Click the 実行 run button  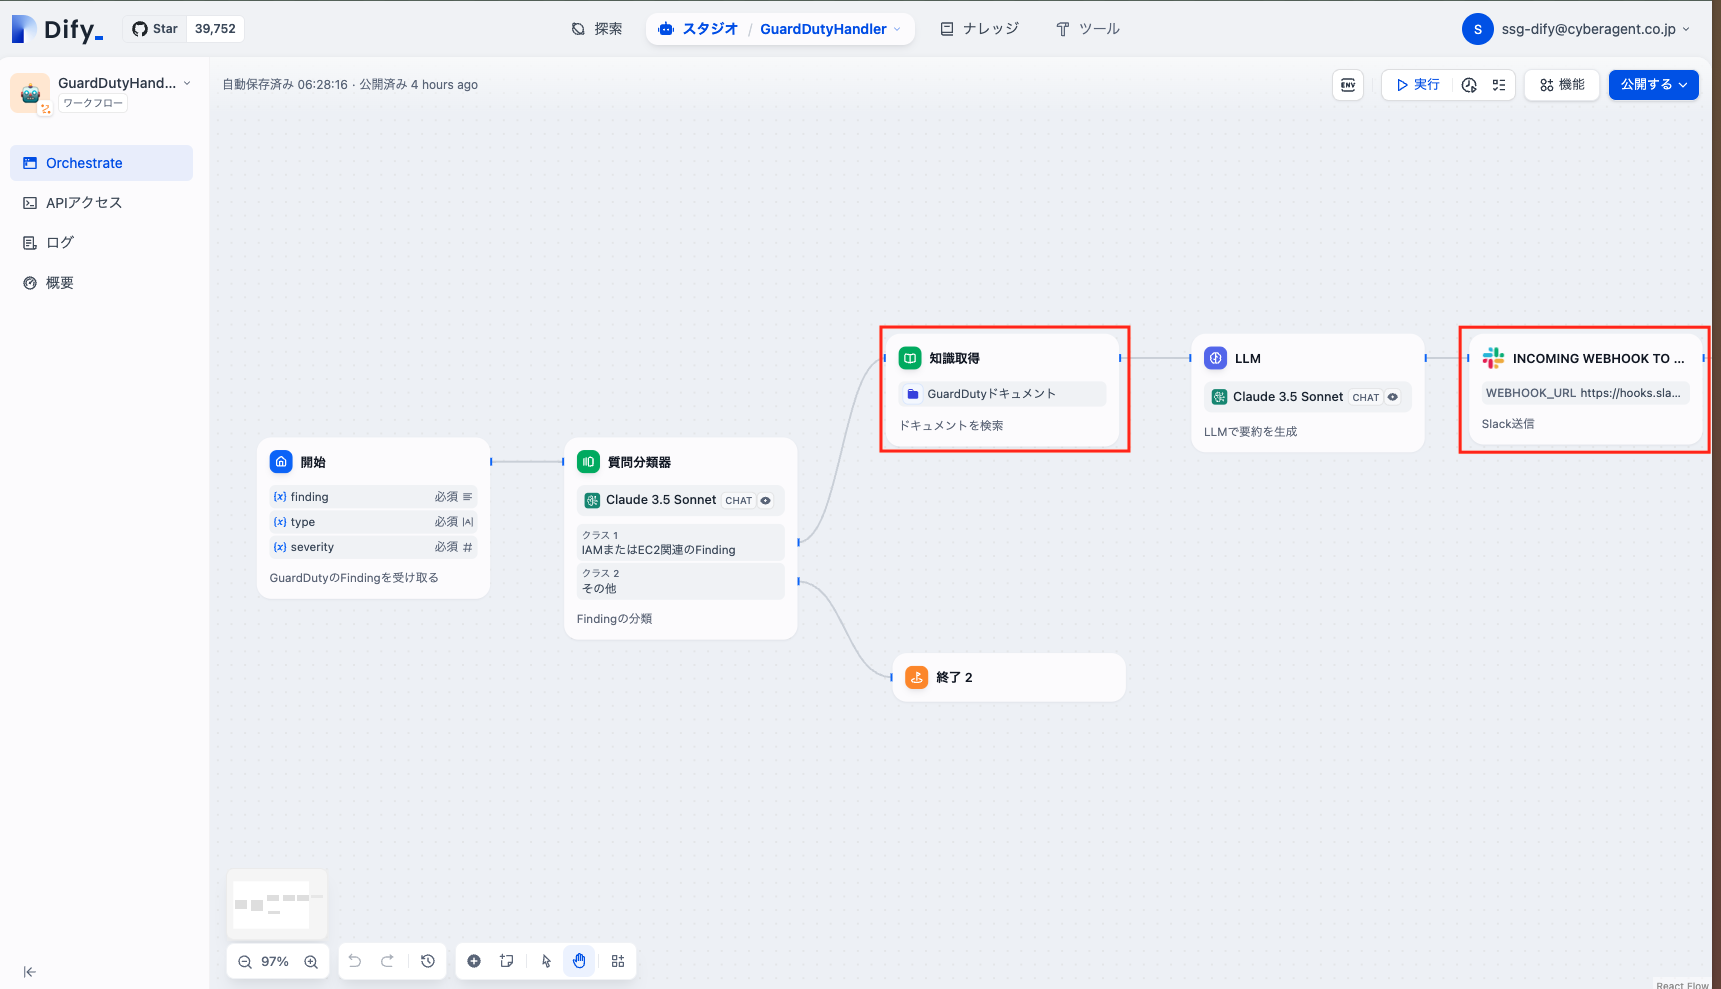click(x=1416, y=85)
